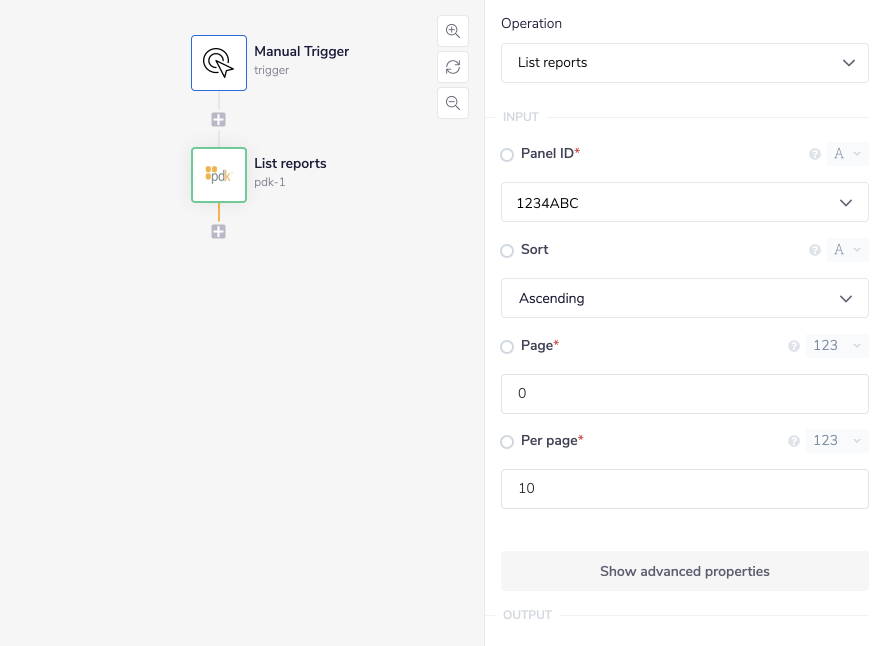Screen dimensions: 883x646
Task: Focus the Per page input field
Action: pyautogui.click(x=684, y=489)
